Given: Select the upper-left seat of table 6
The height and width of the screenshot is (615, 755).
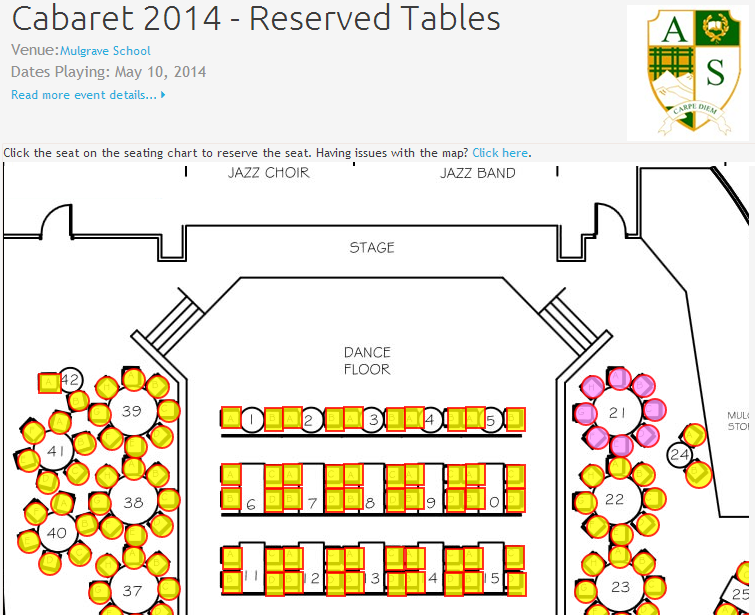Looking at the screenshot, I should point(231,474).
